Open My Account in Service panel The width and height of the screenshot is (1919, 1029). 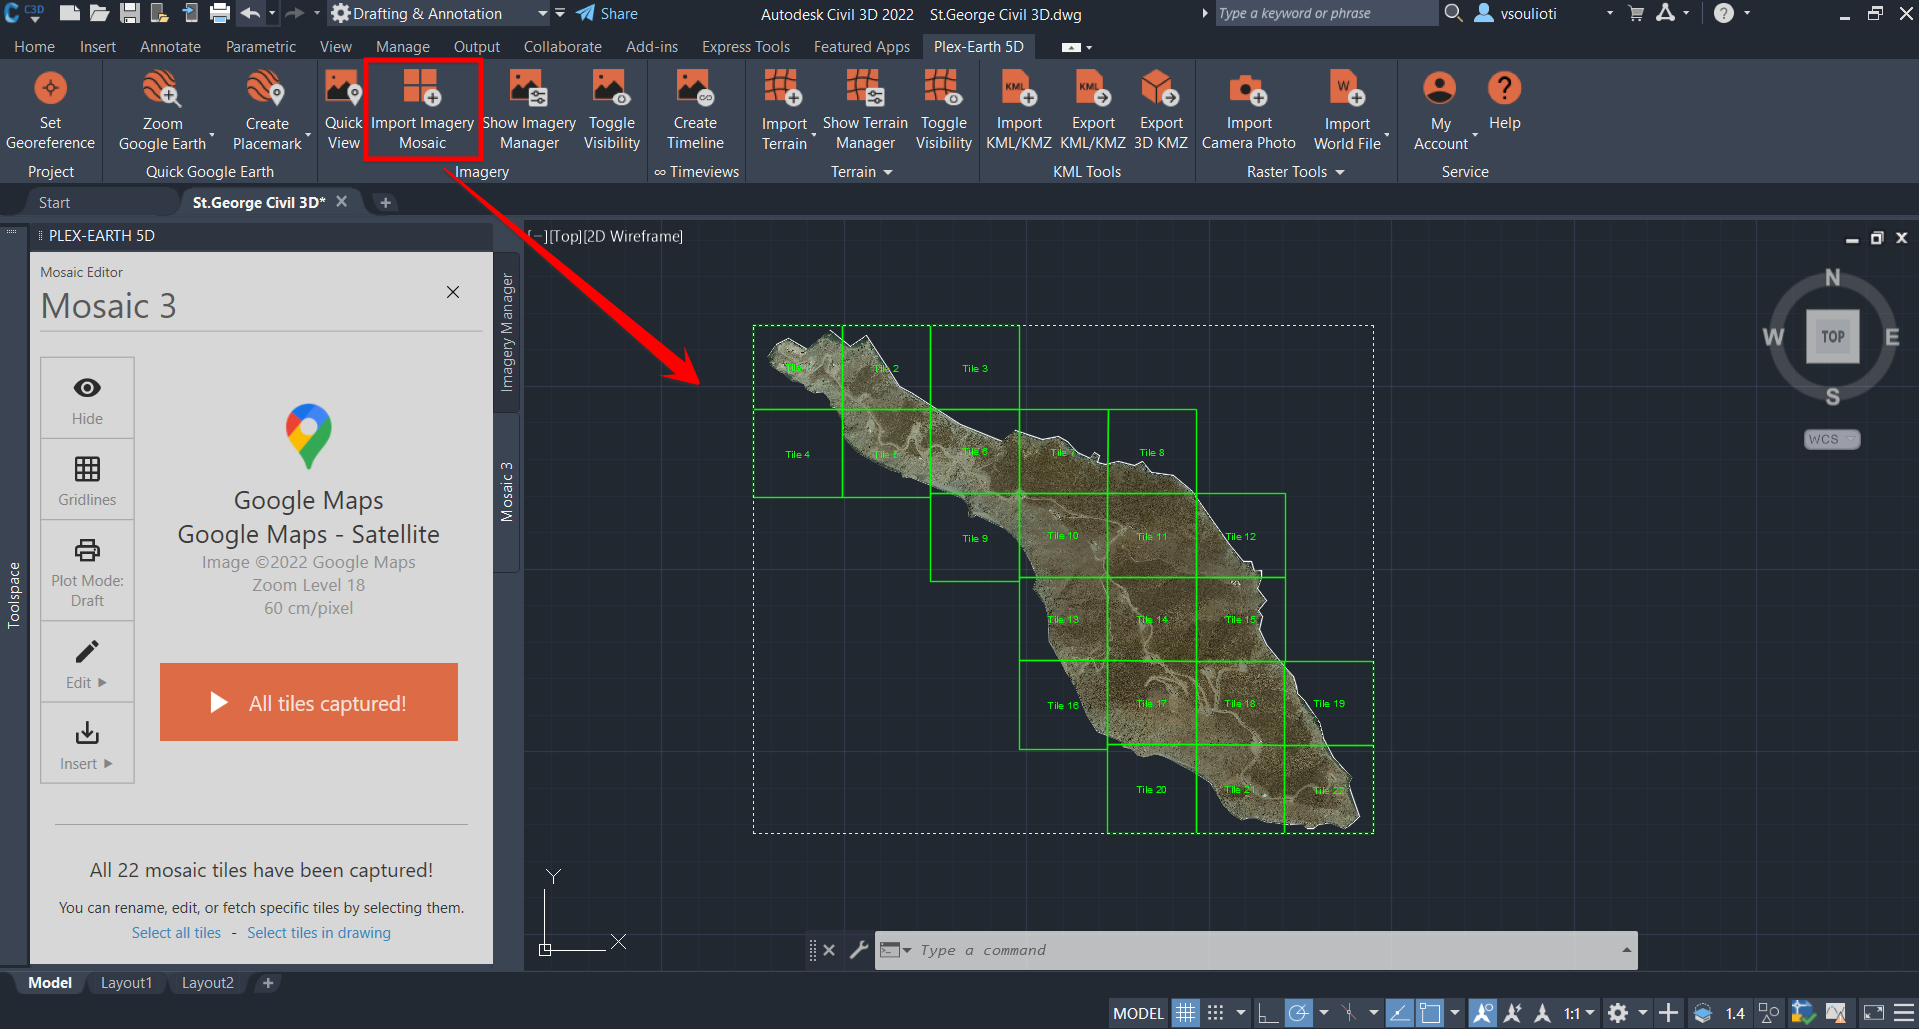coord(1440,111)
